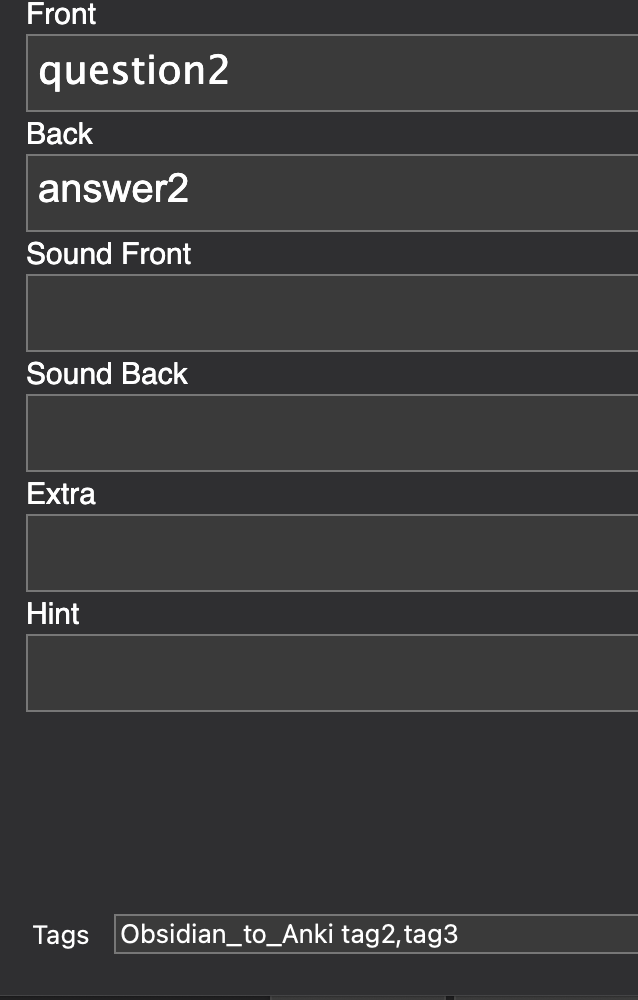The image size is (638, 1000).
Task: Click the Tags label
Action: click(60, 935)
